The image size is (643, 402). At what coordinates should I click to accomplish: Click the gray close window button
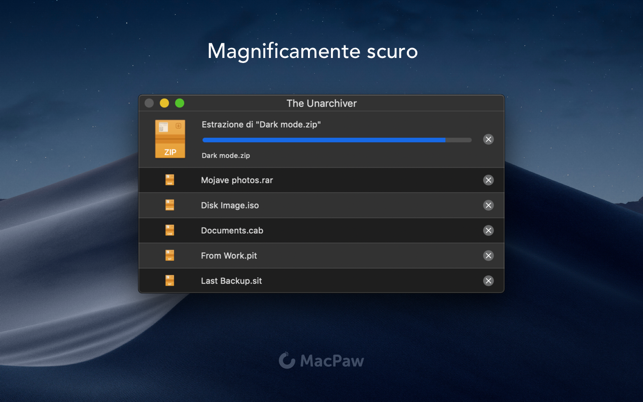[149, 103]
